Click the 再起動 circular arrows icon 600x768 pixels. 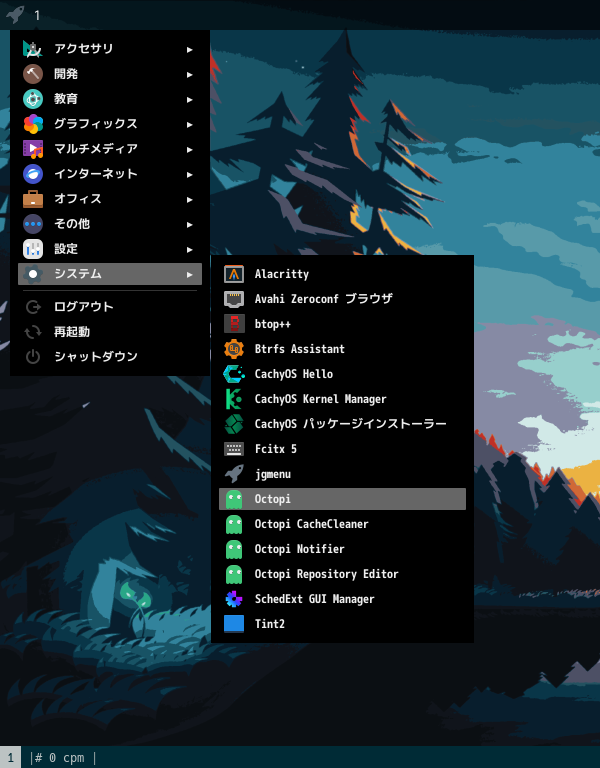[33, 332]
